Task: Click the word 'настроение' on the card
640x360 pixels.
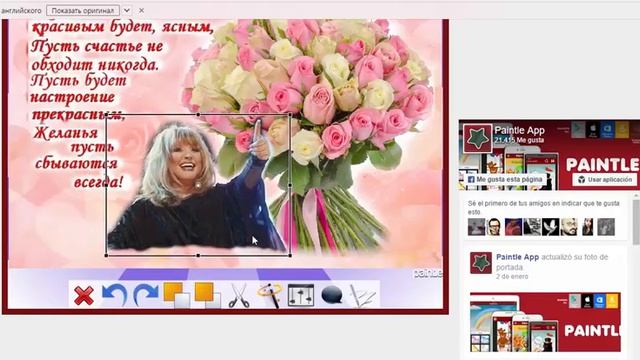Action: coord(73,98)
